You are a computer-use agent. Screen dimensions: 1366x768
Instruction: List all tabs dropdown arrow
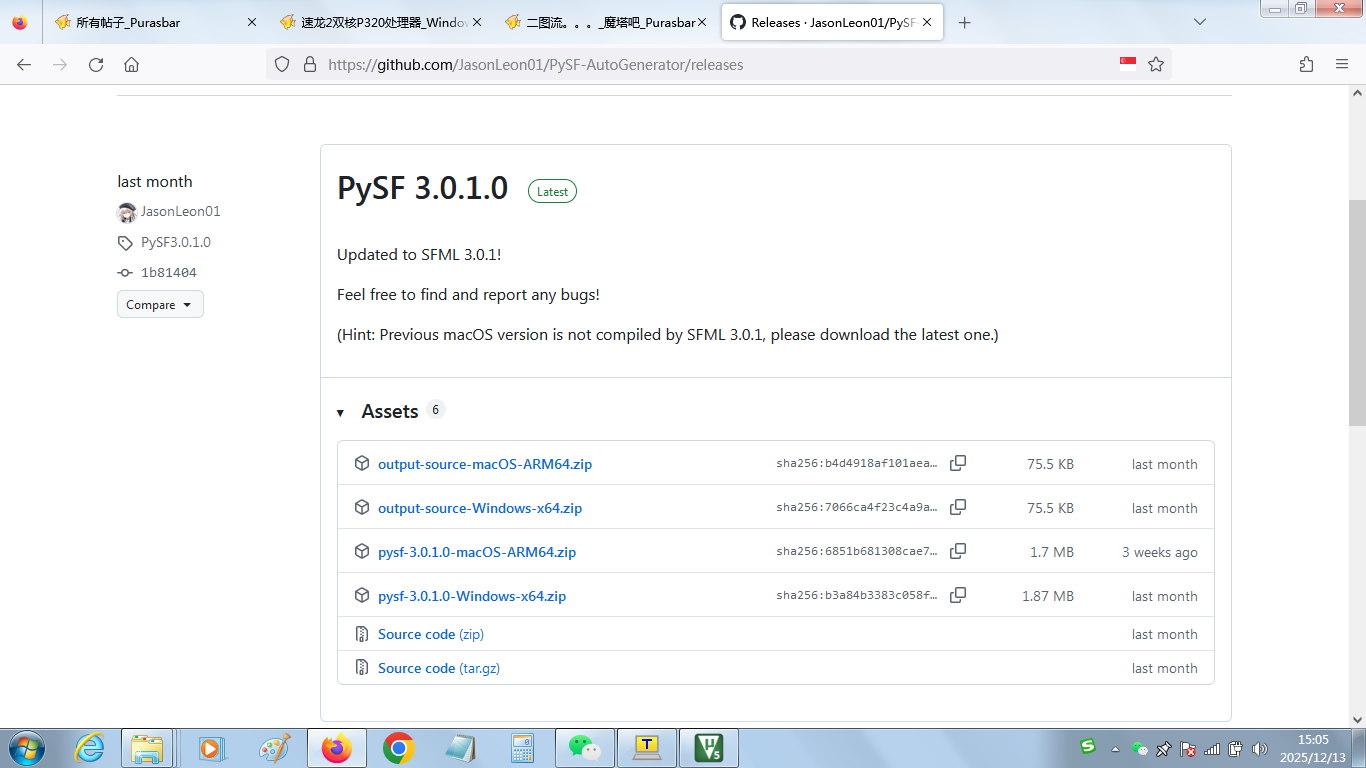pos(1200,22)
